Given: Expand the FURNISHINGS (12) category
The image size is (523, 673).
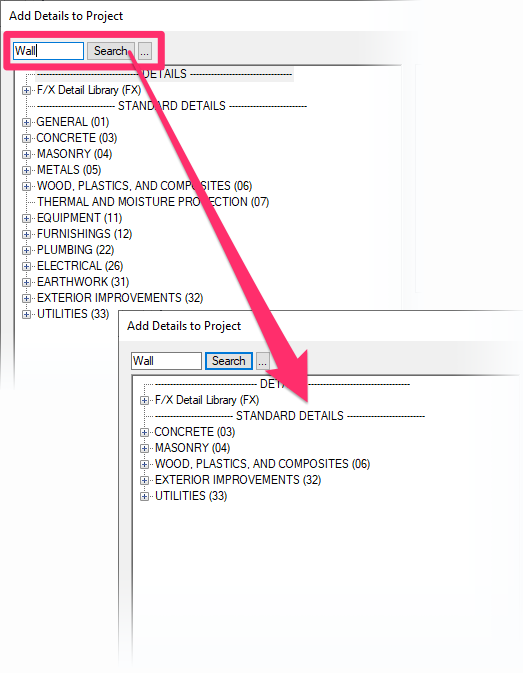Looking at the screenshot, I should (x=26, y=234).
